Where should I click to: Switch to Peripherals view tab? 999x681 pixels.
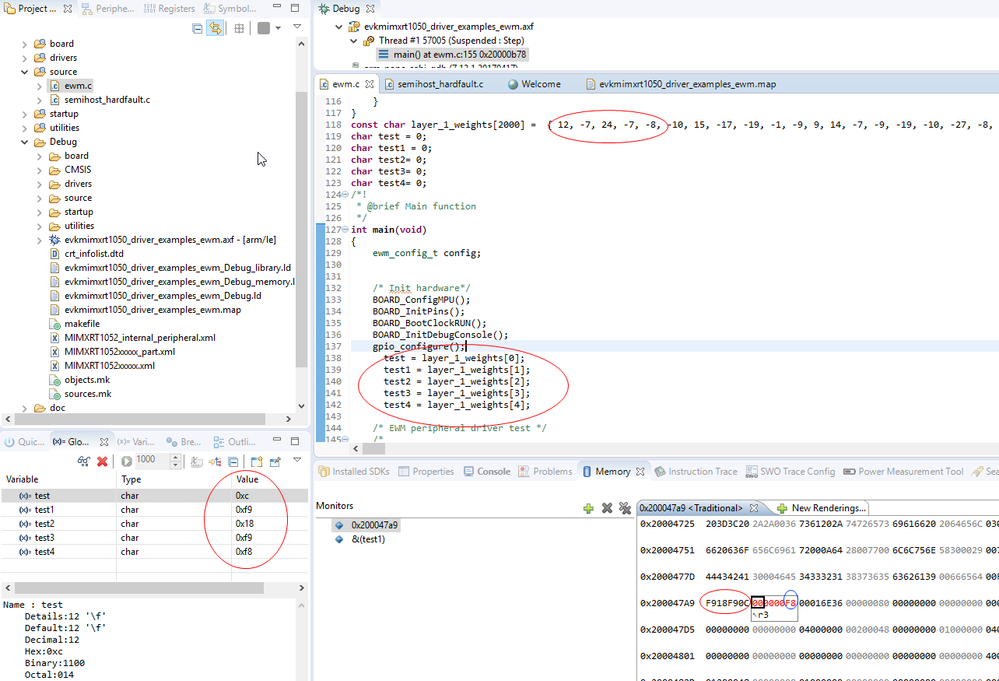[x=108, y=8]
